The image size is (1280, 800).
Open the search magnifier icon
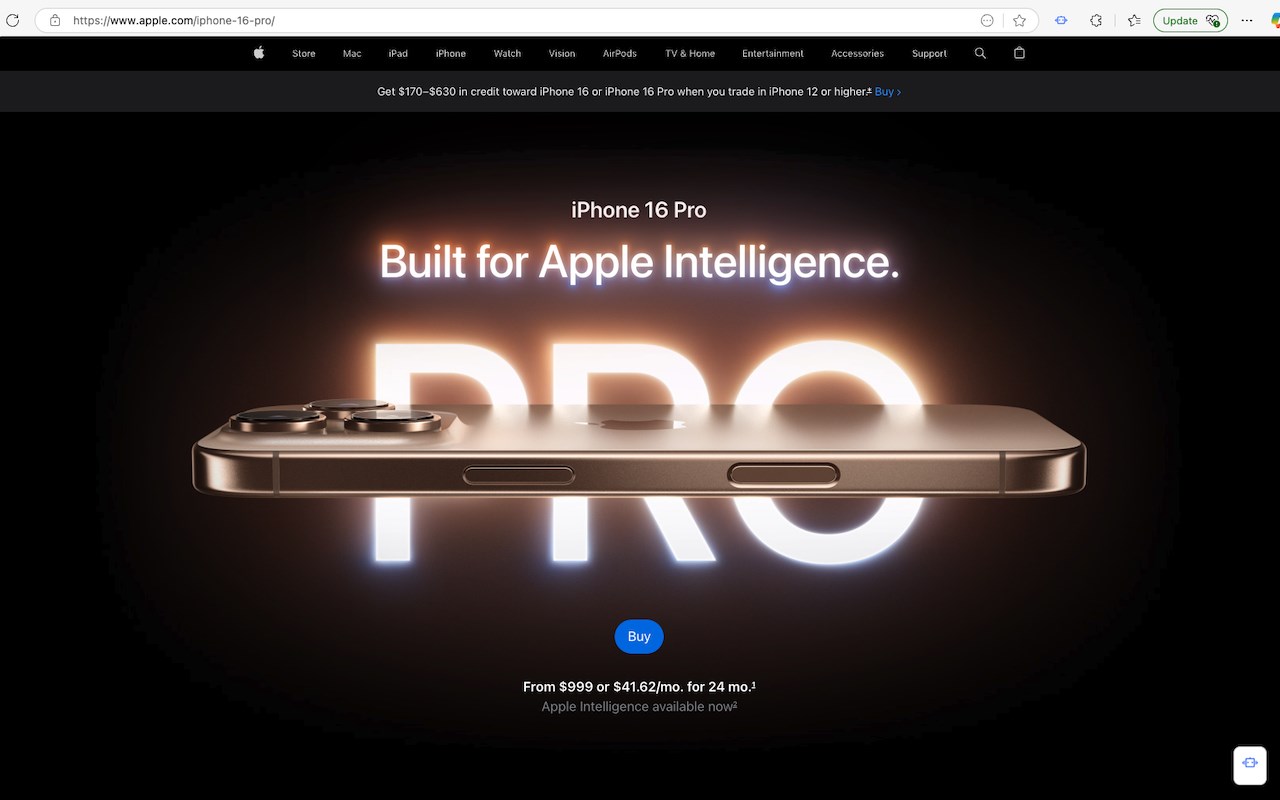pyautogui.click(x=980, y=53)
